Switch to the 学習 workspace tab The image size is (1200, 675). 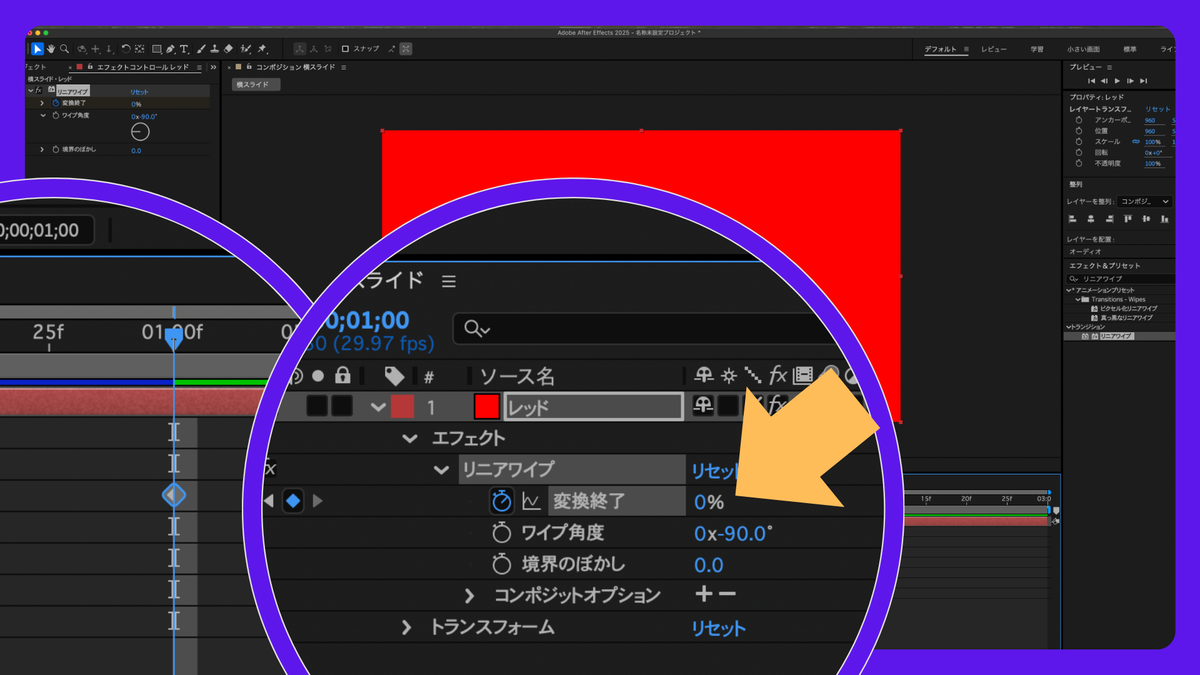point(1037,49)
